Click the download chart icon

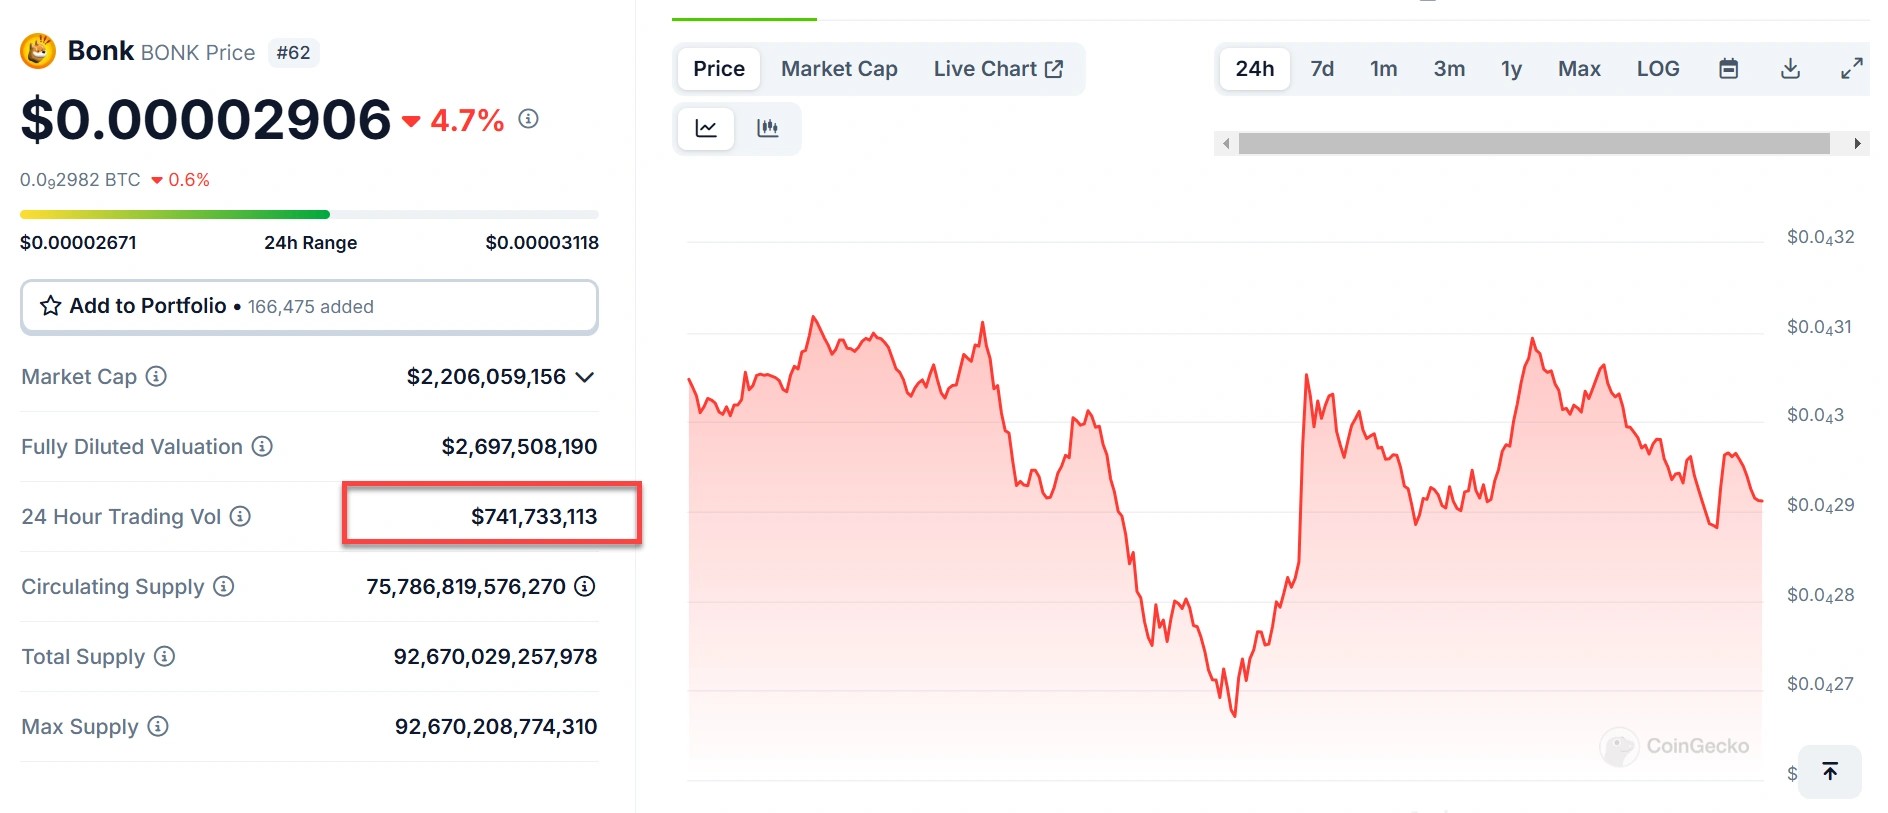tap(1790, 68)
